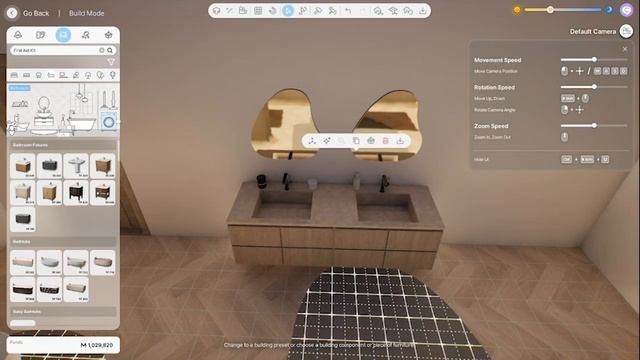Pick the first bathtub thumbnail

(23, 262)
